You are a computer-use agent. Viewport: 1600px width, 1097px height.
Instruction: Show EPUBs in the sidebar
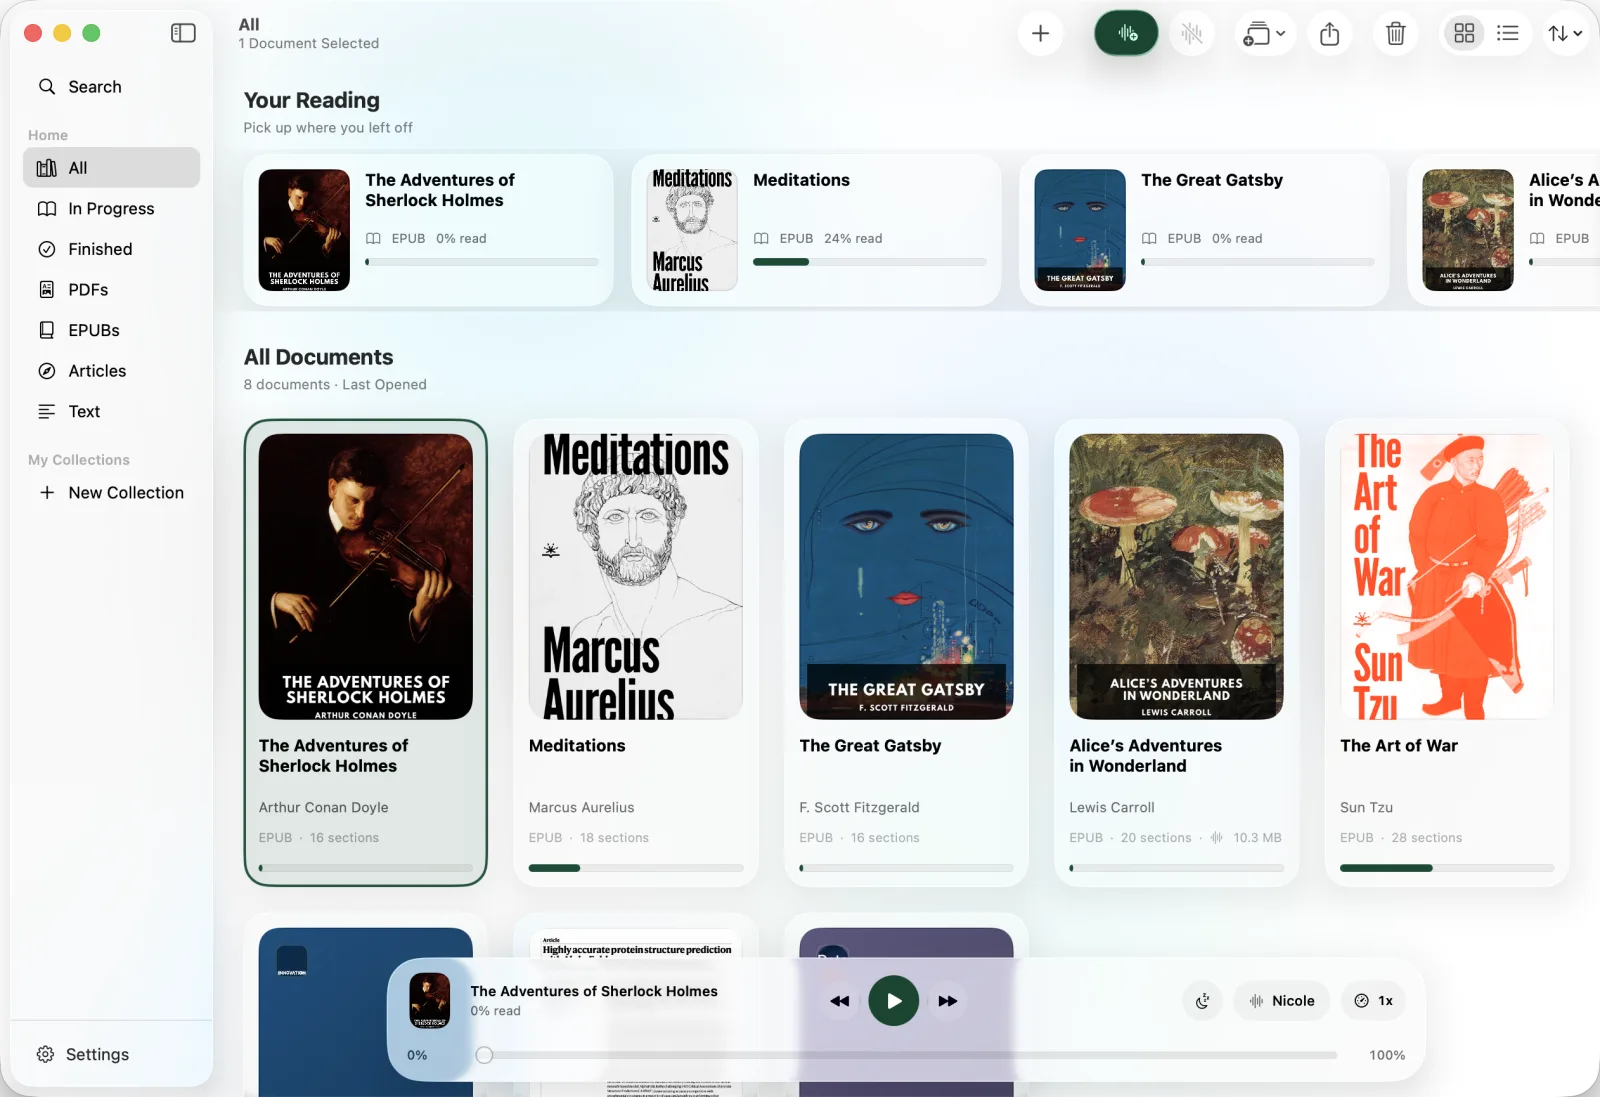(111, 330)
